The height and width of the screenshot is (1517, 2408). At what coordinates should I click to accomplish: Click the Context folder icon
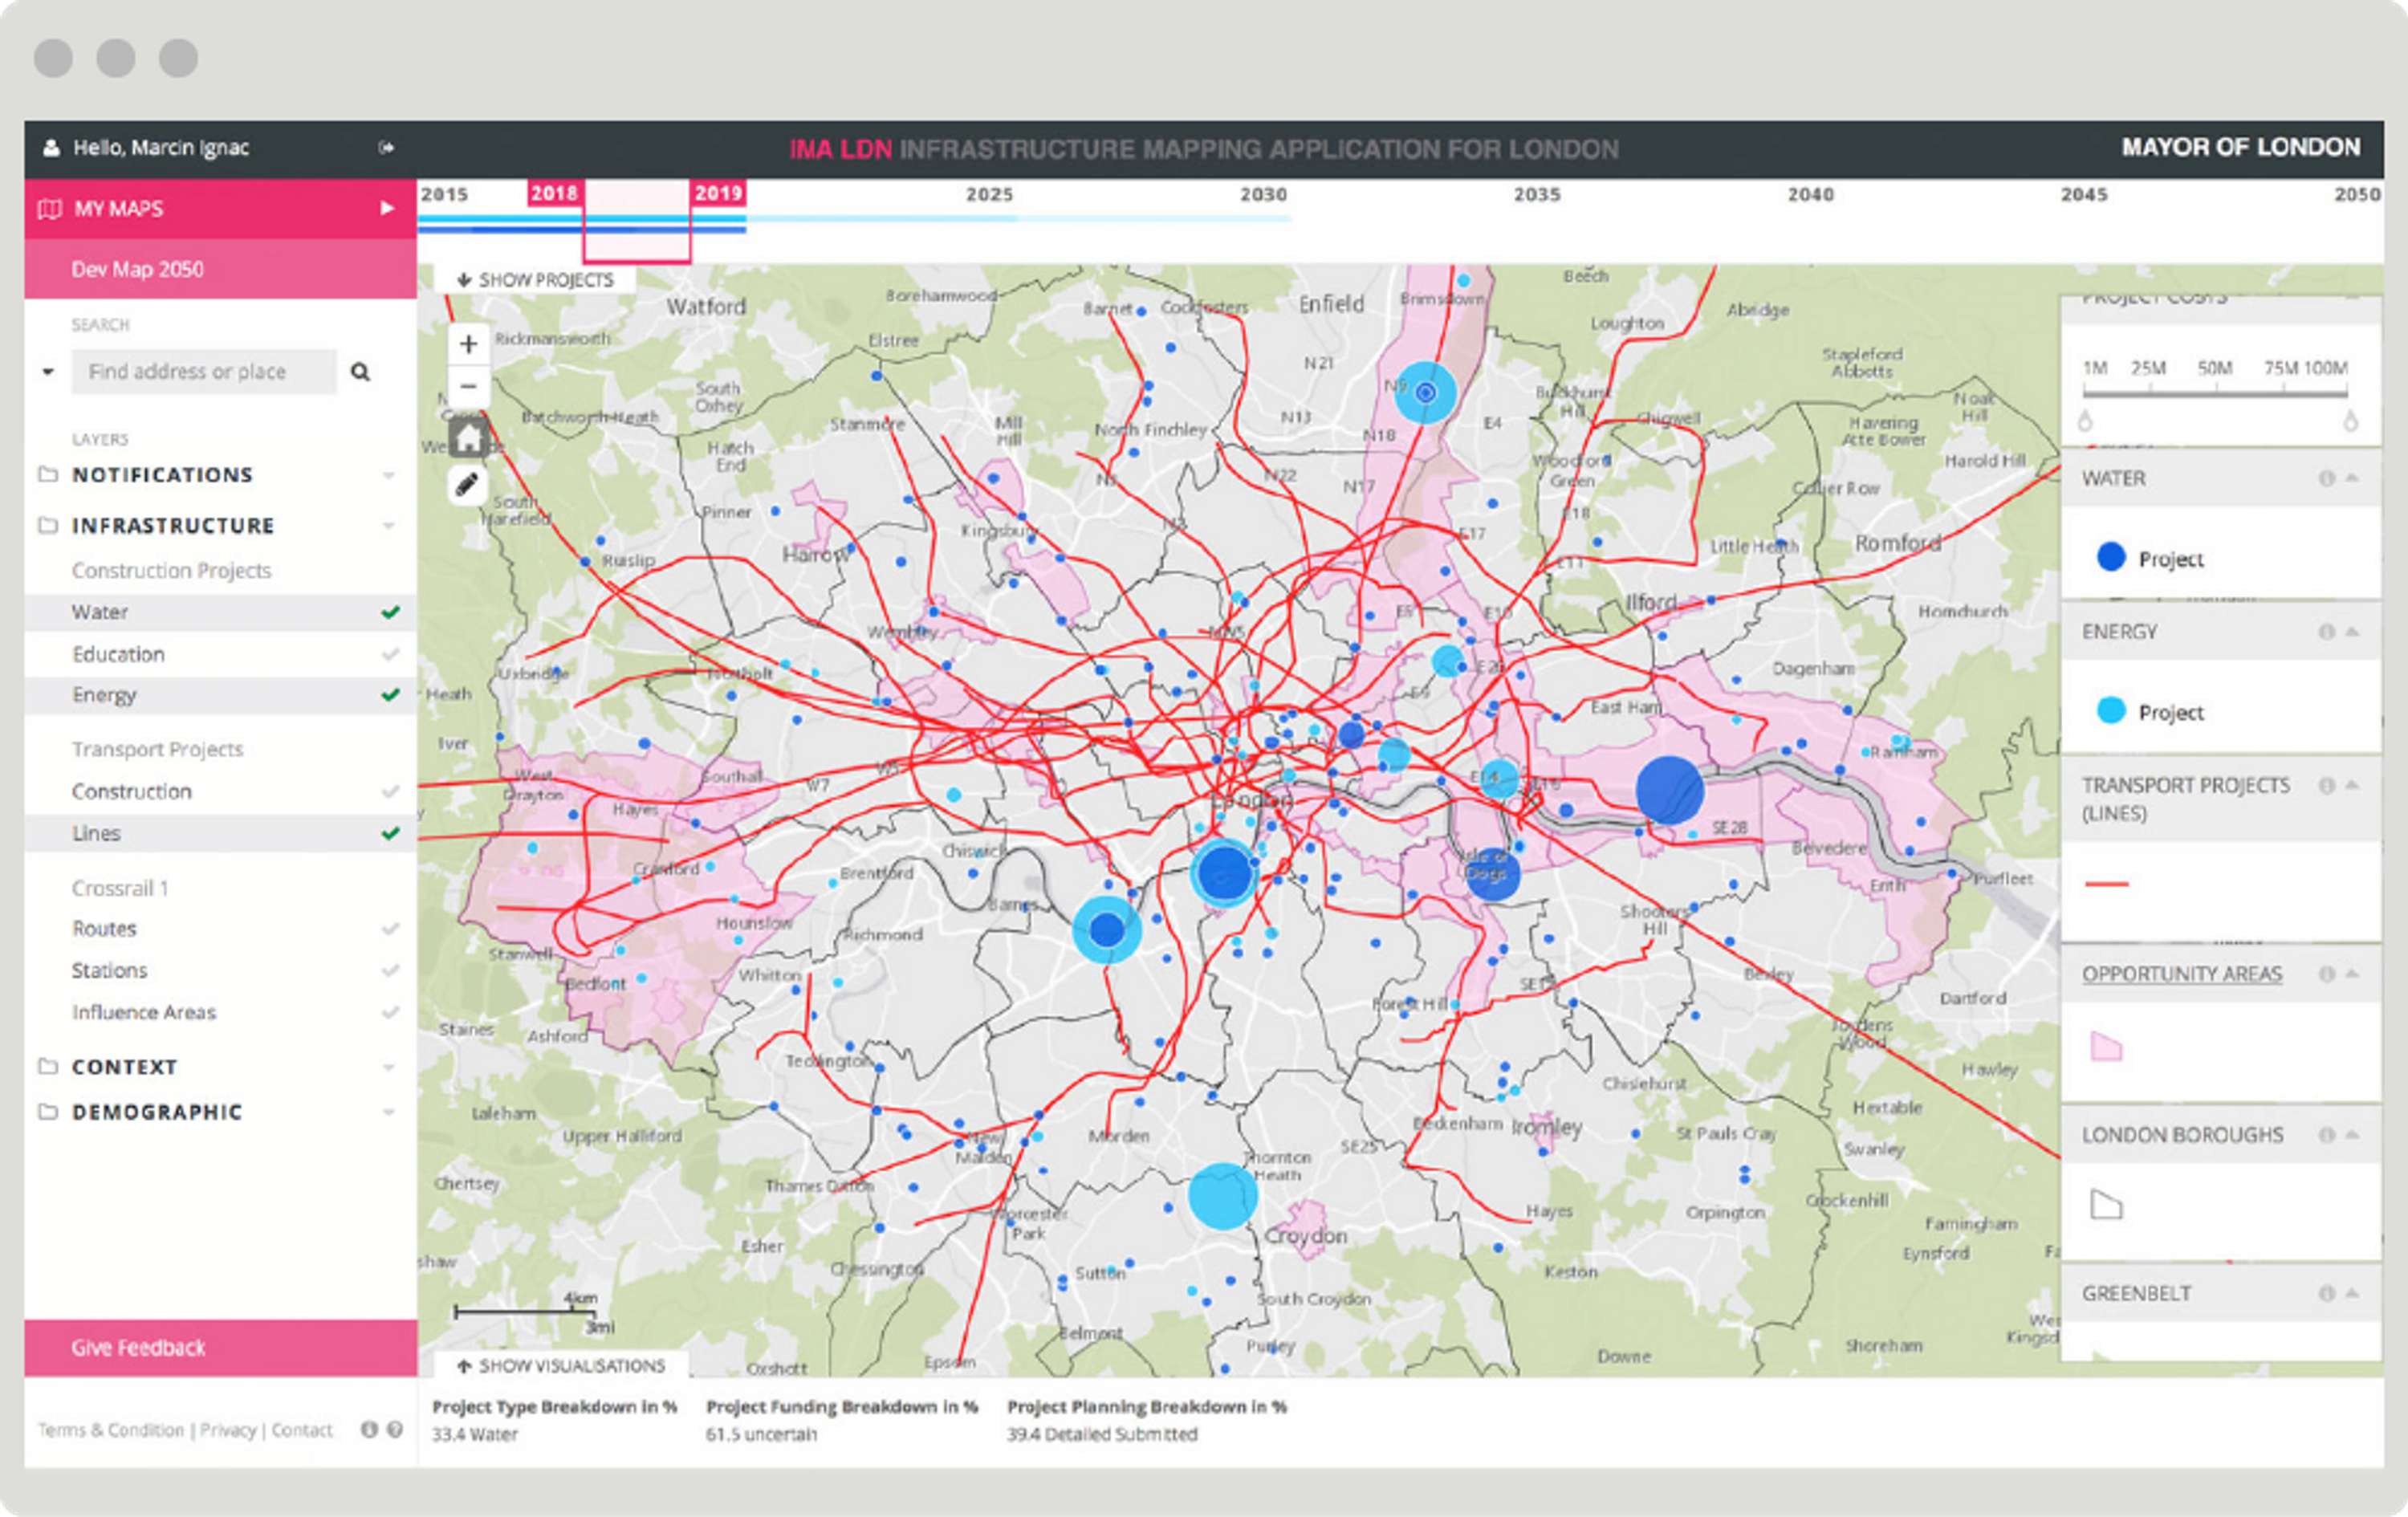[x=48, y=1066]
